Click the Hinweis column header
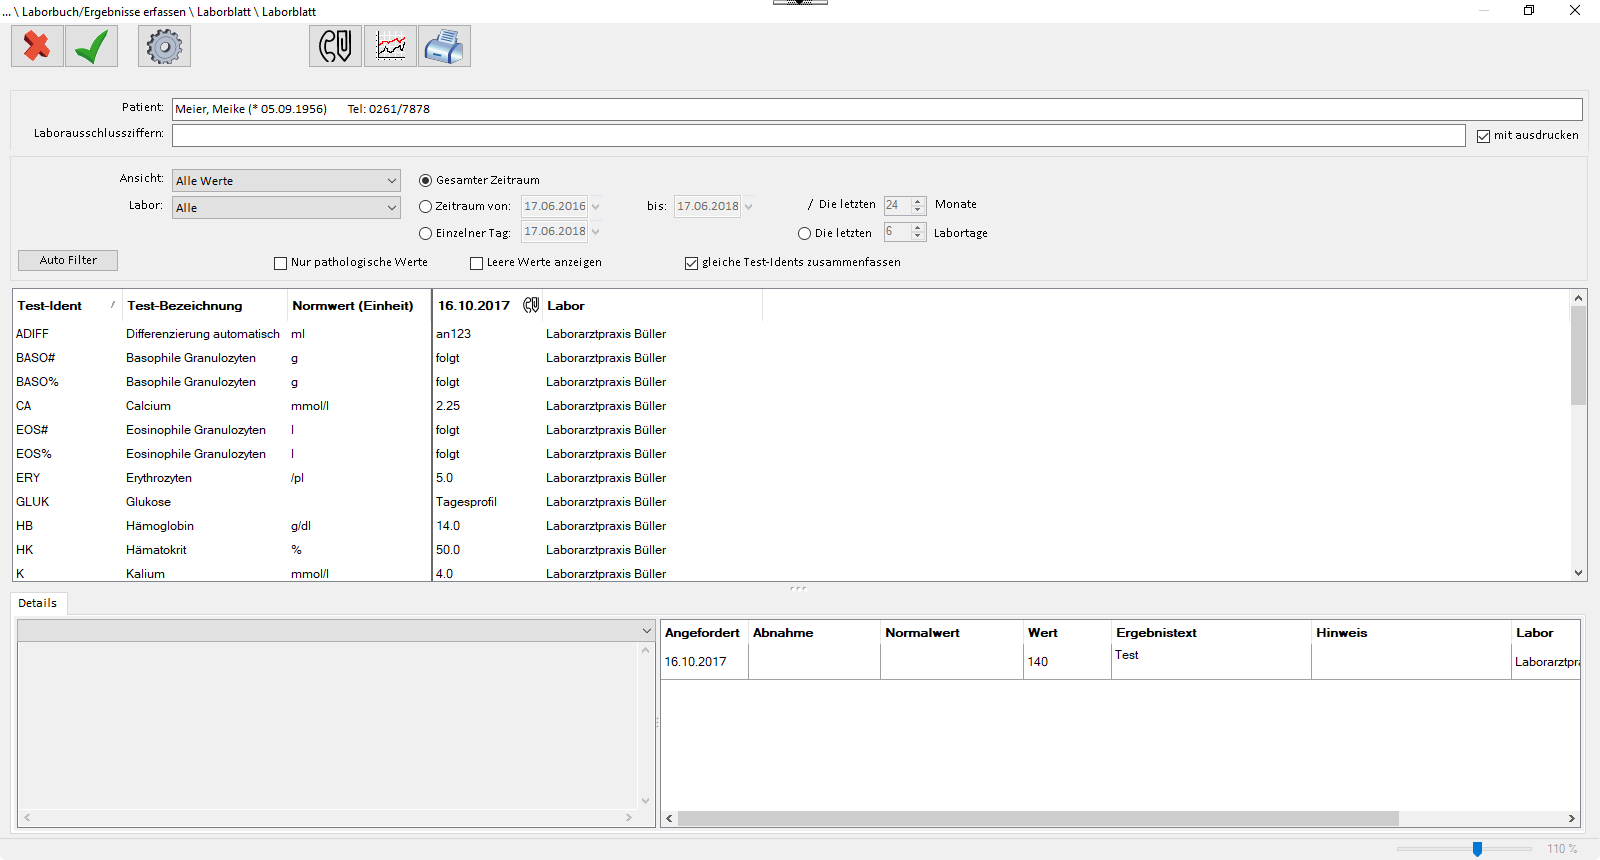The height and width of the screenshot is (860, 1600). coord(1411,633)
